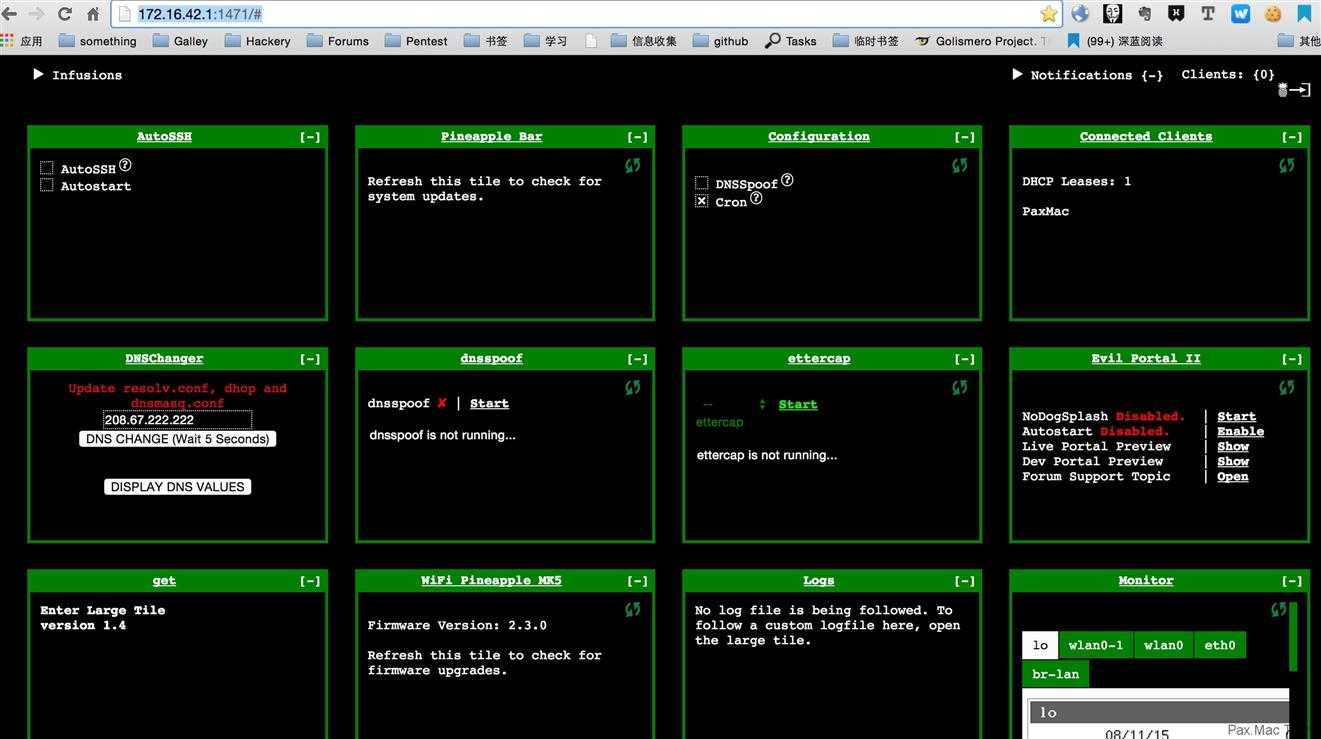Start NoDogSplash in Evil Portal II
The image size is (1321, 739).
coord(1236,416)
